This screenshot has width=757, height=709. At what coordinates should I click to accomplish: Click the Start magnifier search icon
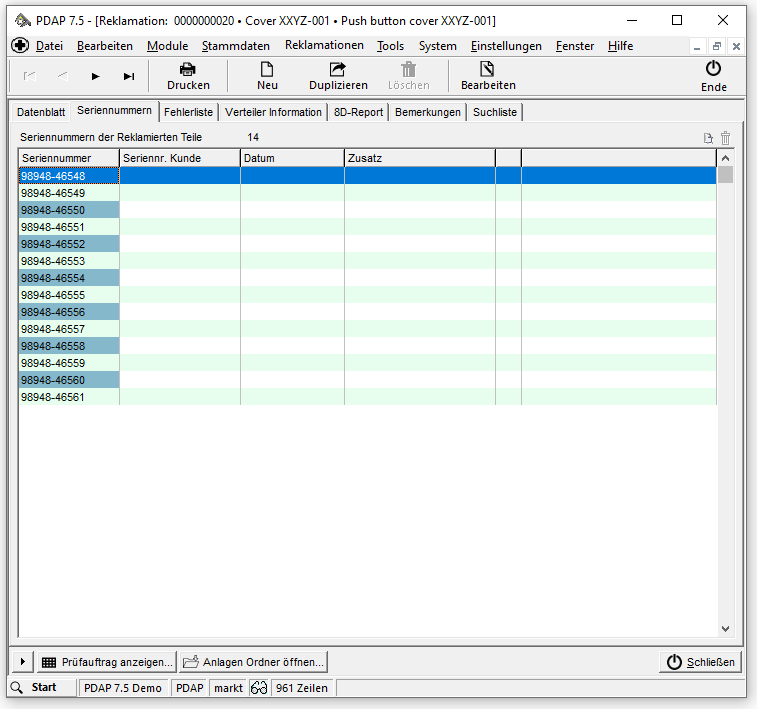[17, 687]
